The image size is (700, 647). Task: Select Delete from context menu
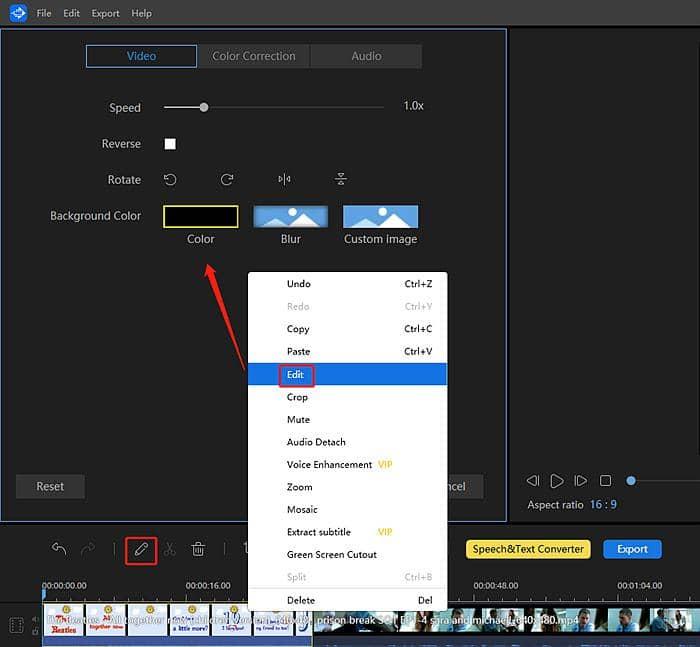[x=347, y=600]
